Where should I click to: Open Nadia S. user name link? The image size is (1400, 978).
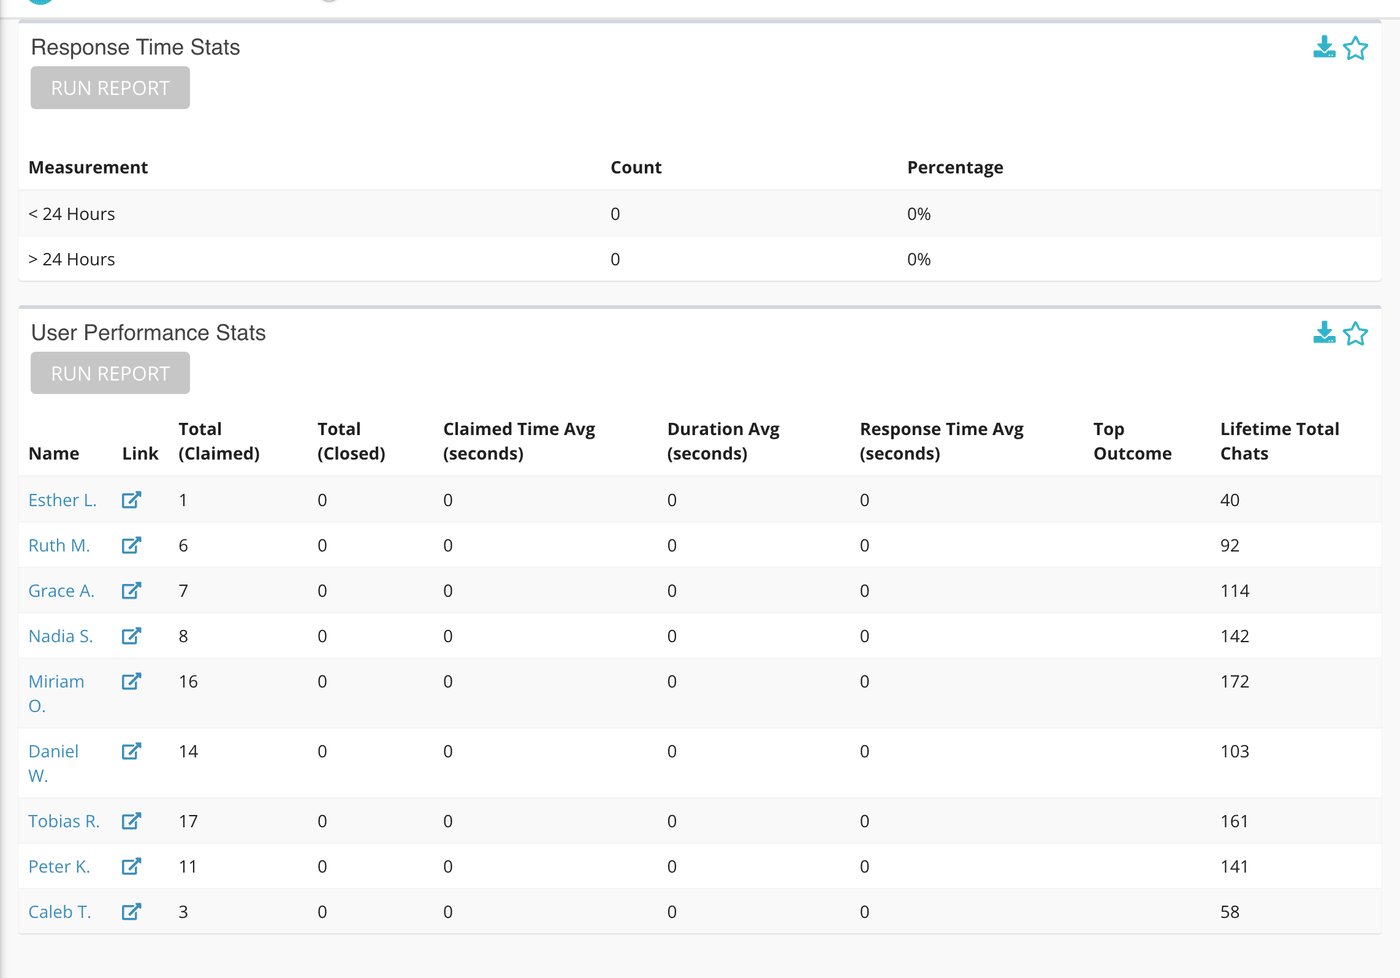click(x=60, y=636)
